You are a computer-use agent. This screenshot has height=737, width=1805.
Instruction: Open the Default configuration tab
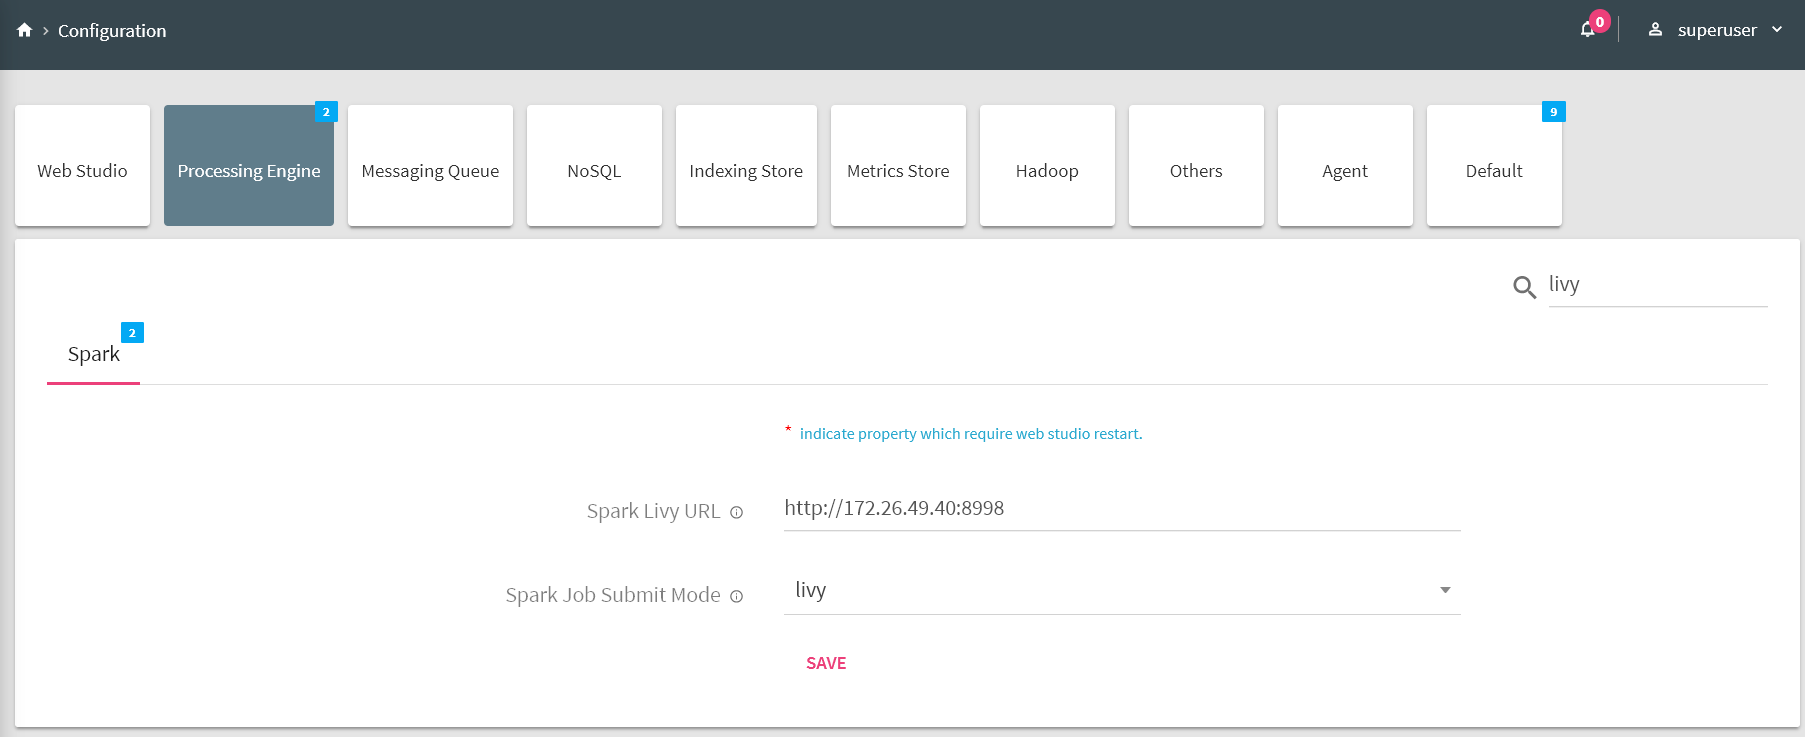[1494, 165]
